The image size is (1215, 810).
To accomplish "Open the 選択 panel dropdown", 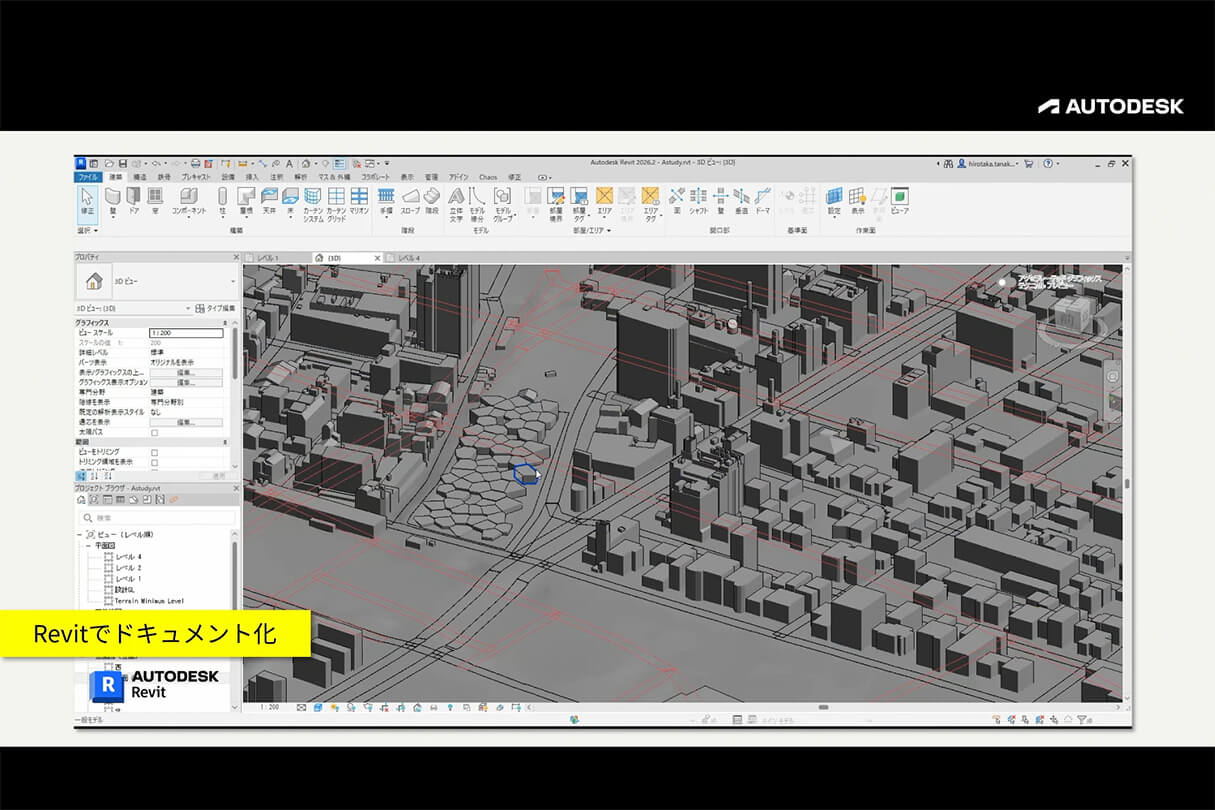I will tap(86, 230).
